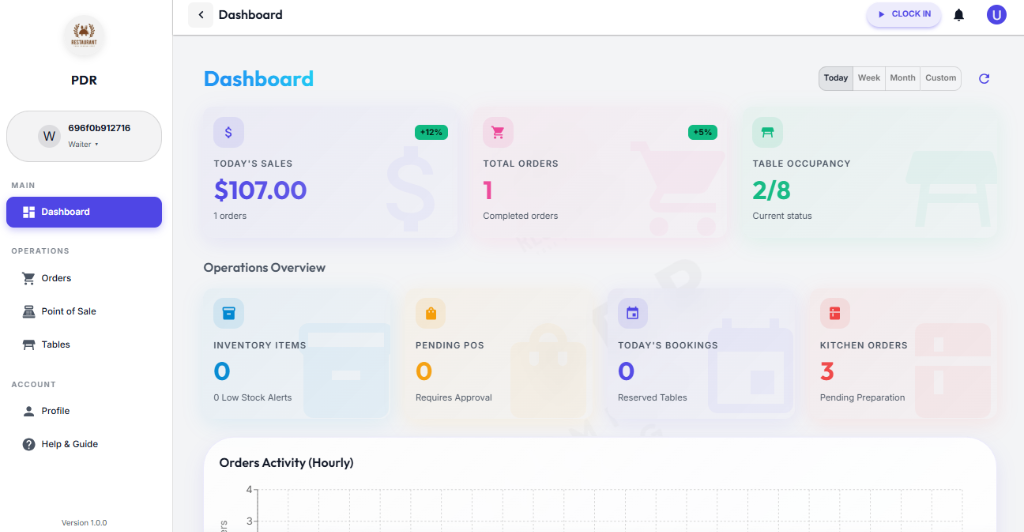
Task: Click the Kitchen Orders icon
Action: coord(834,313)
